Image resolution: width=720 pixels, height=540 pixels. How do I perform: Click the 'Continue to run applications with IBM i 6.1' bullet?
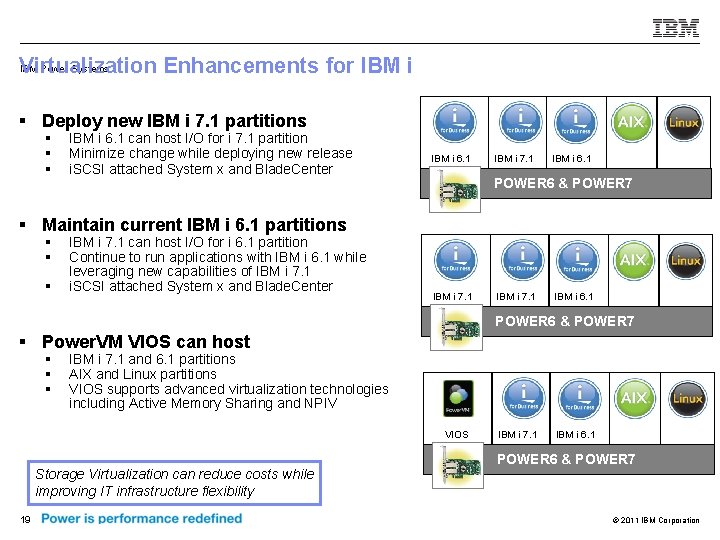tap(218, 264)
